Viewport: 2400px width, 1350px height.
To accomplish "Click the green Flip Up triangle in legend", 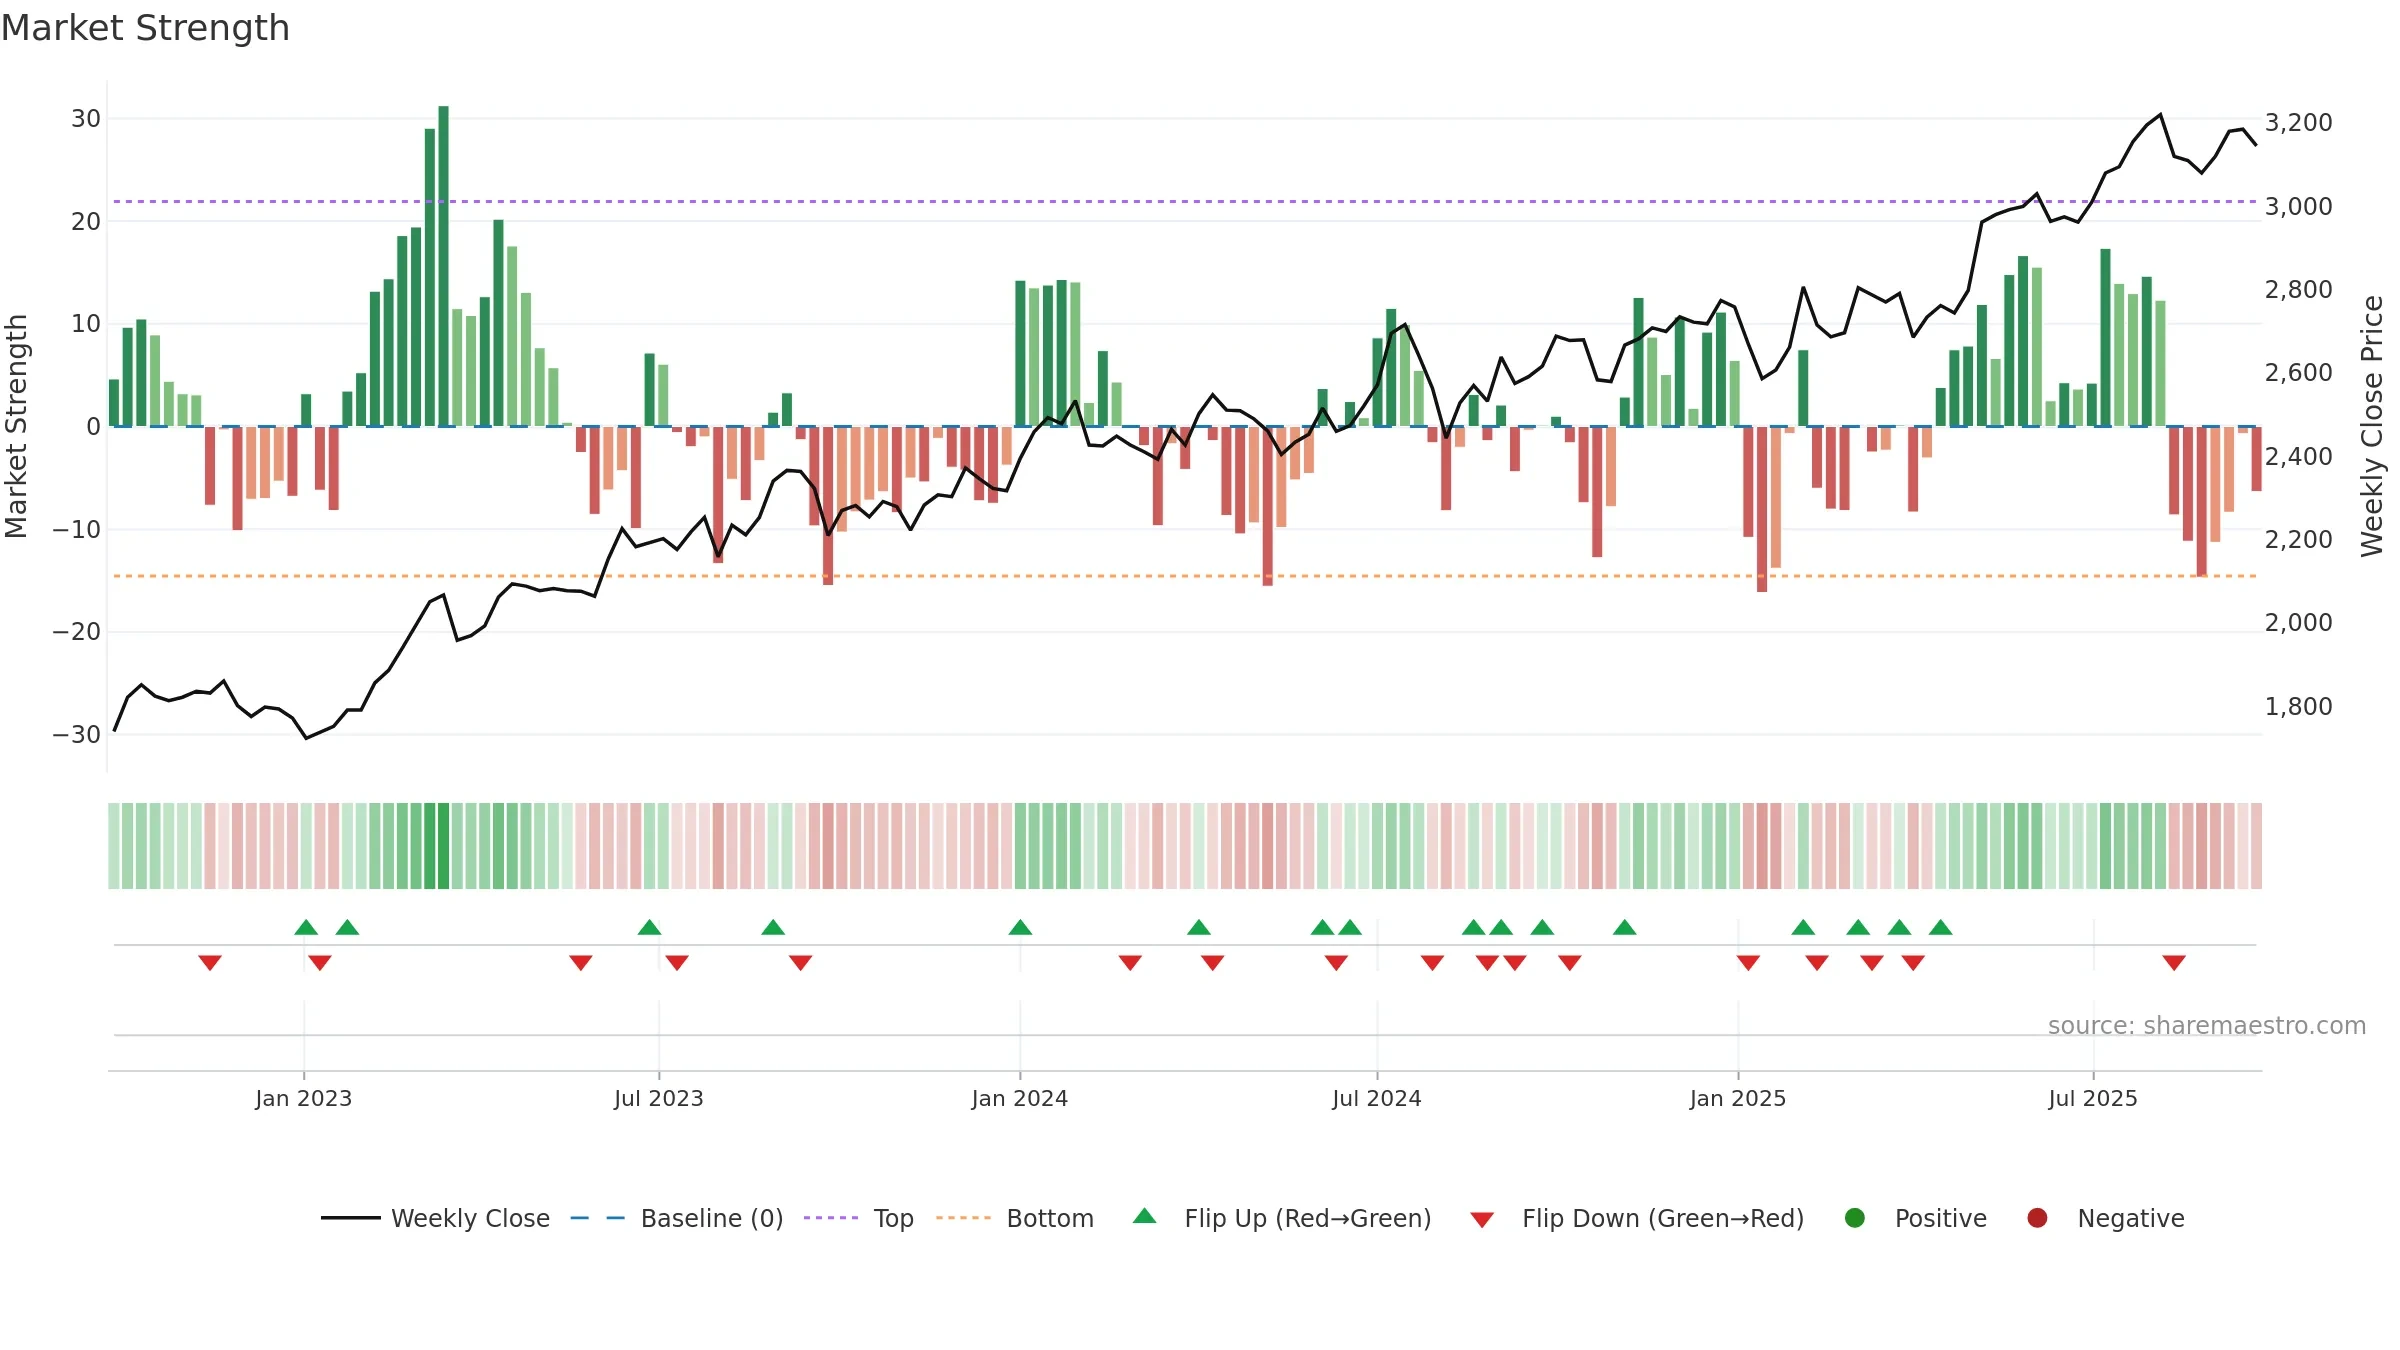I will tap(1144, 1216).
